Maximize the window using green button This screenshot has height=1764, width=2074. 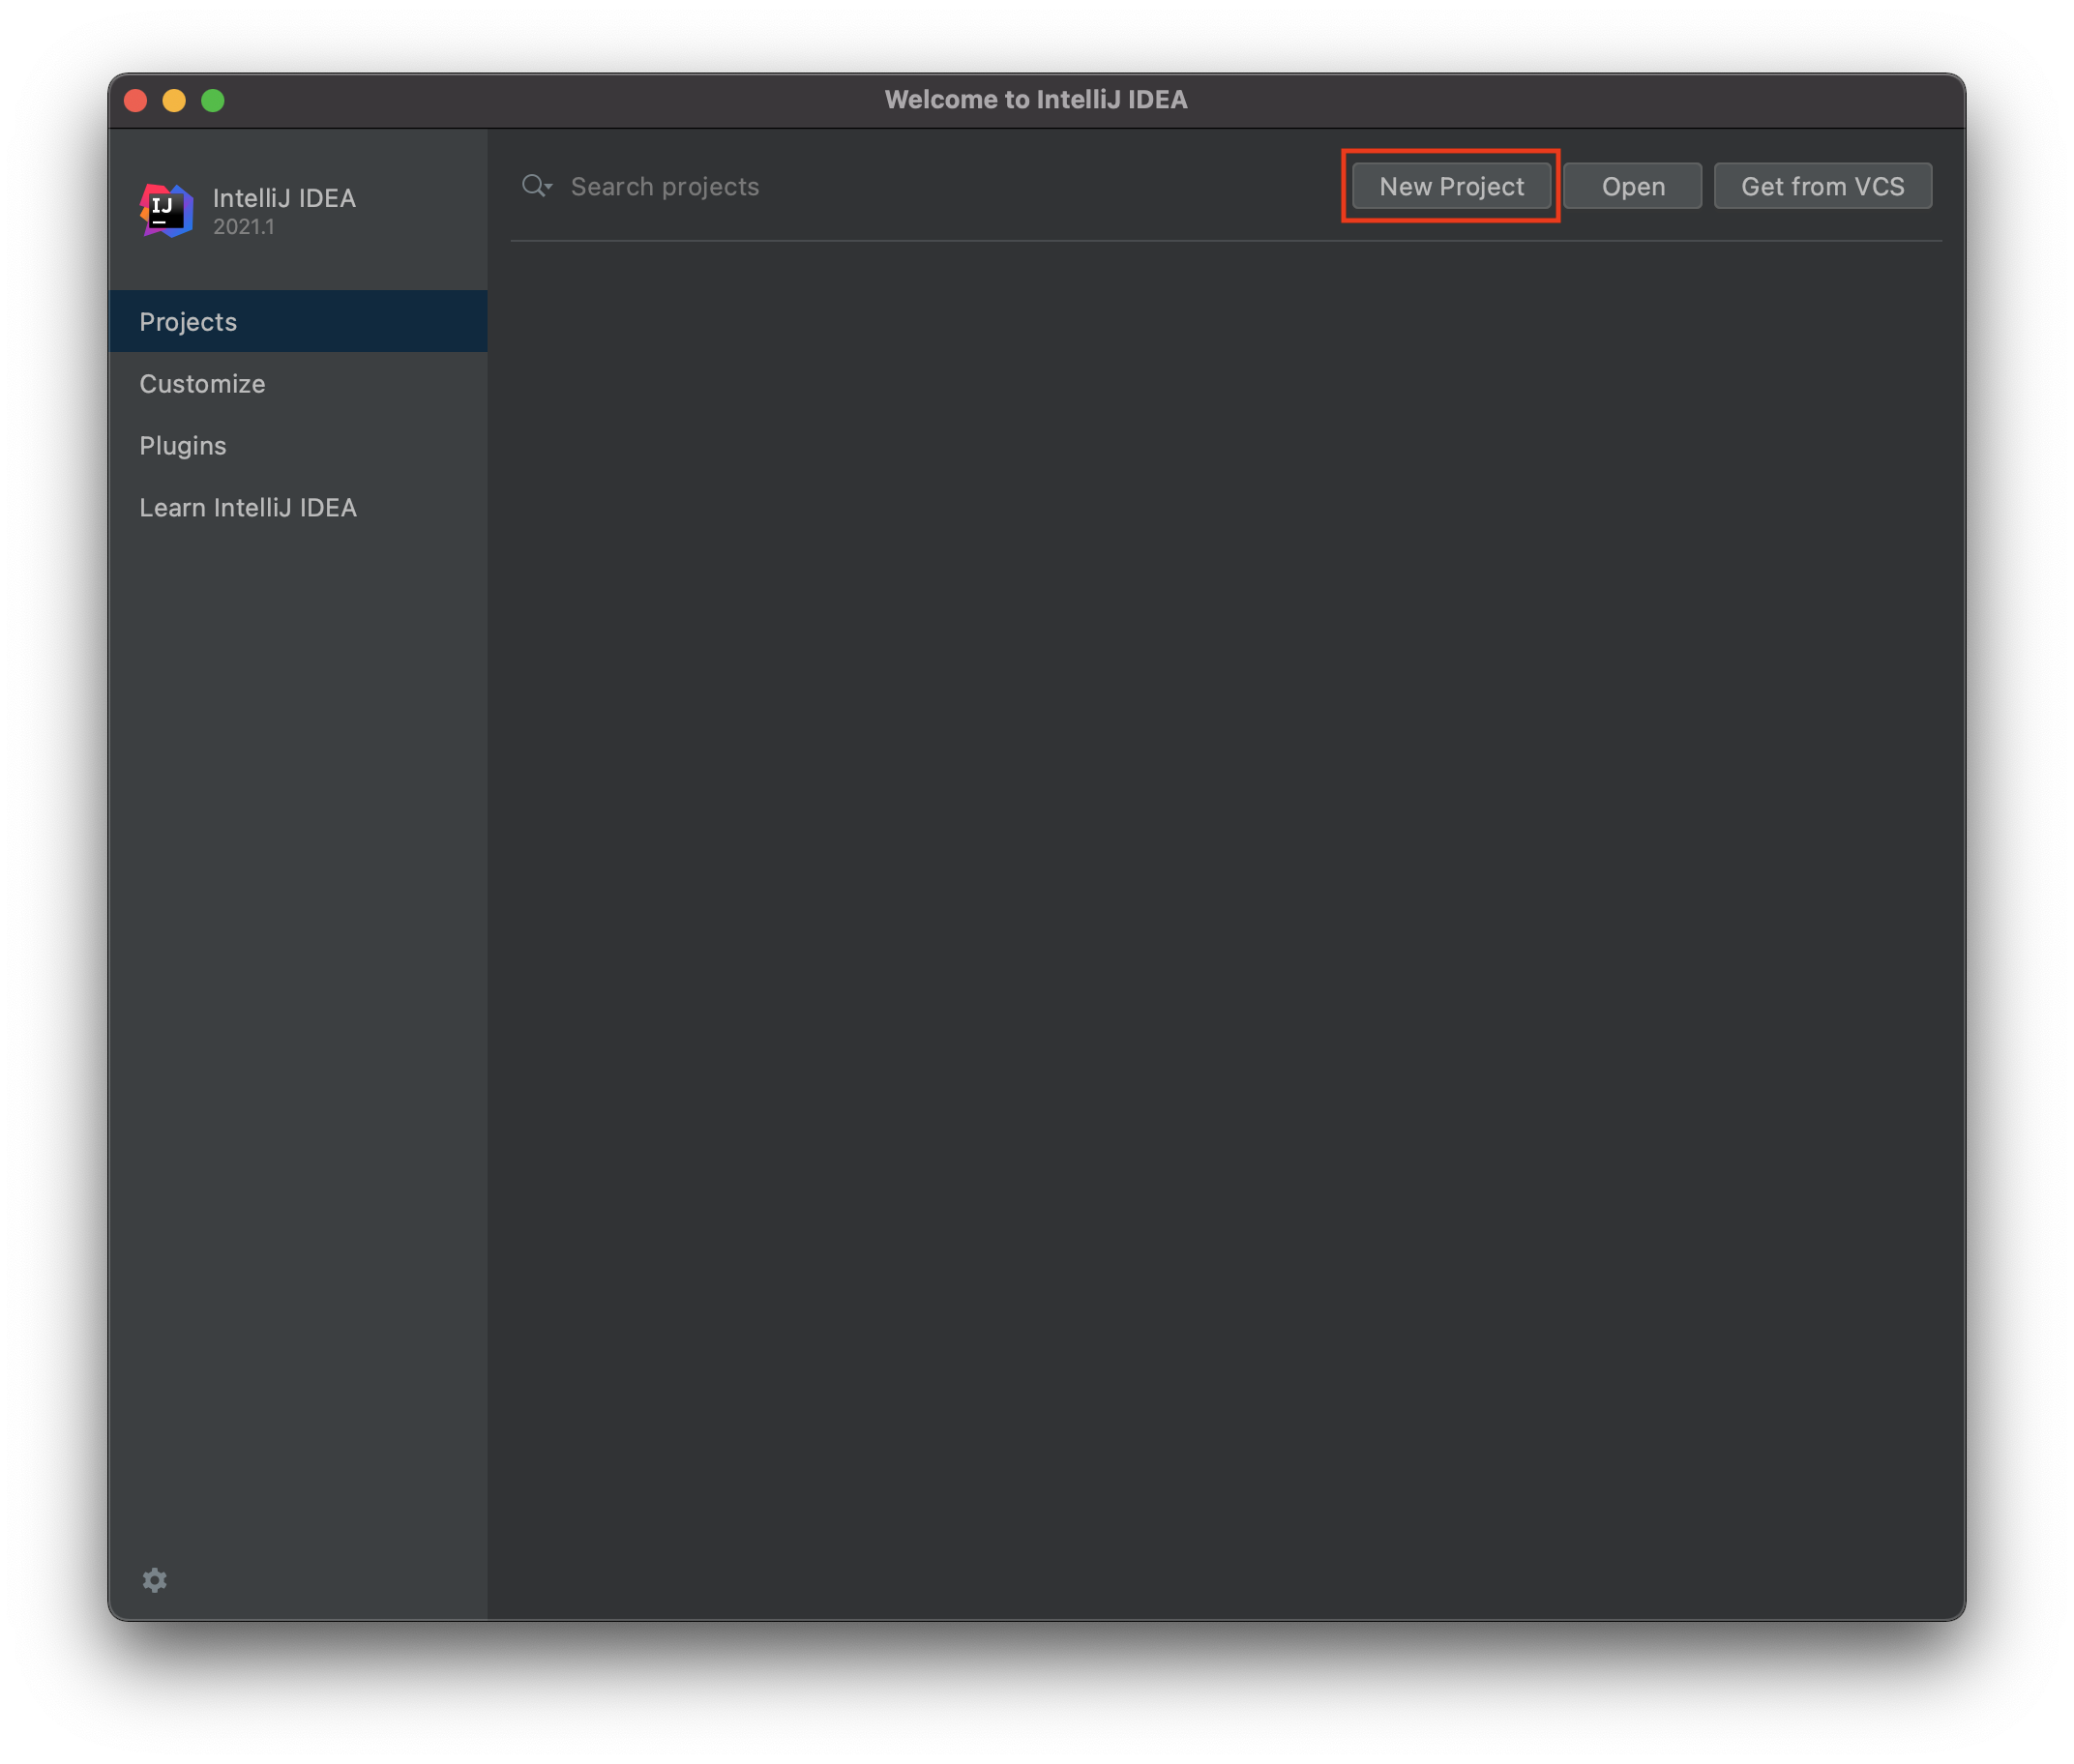[x=213, y=100]
